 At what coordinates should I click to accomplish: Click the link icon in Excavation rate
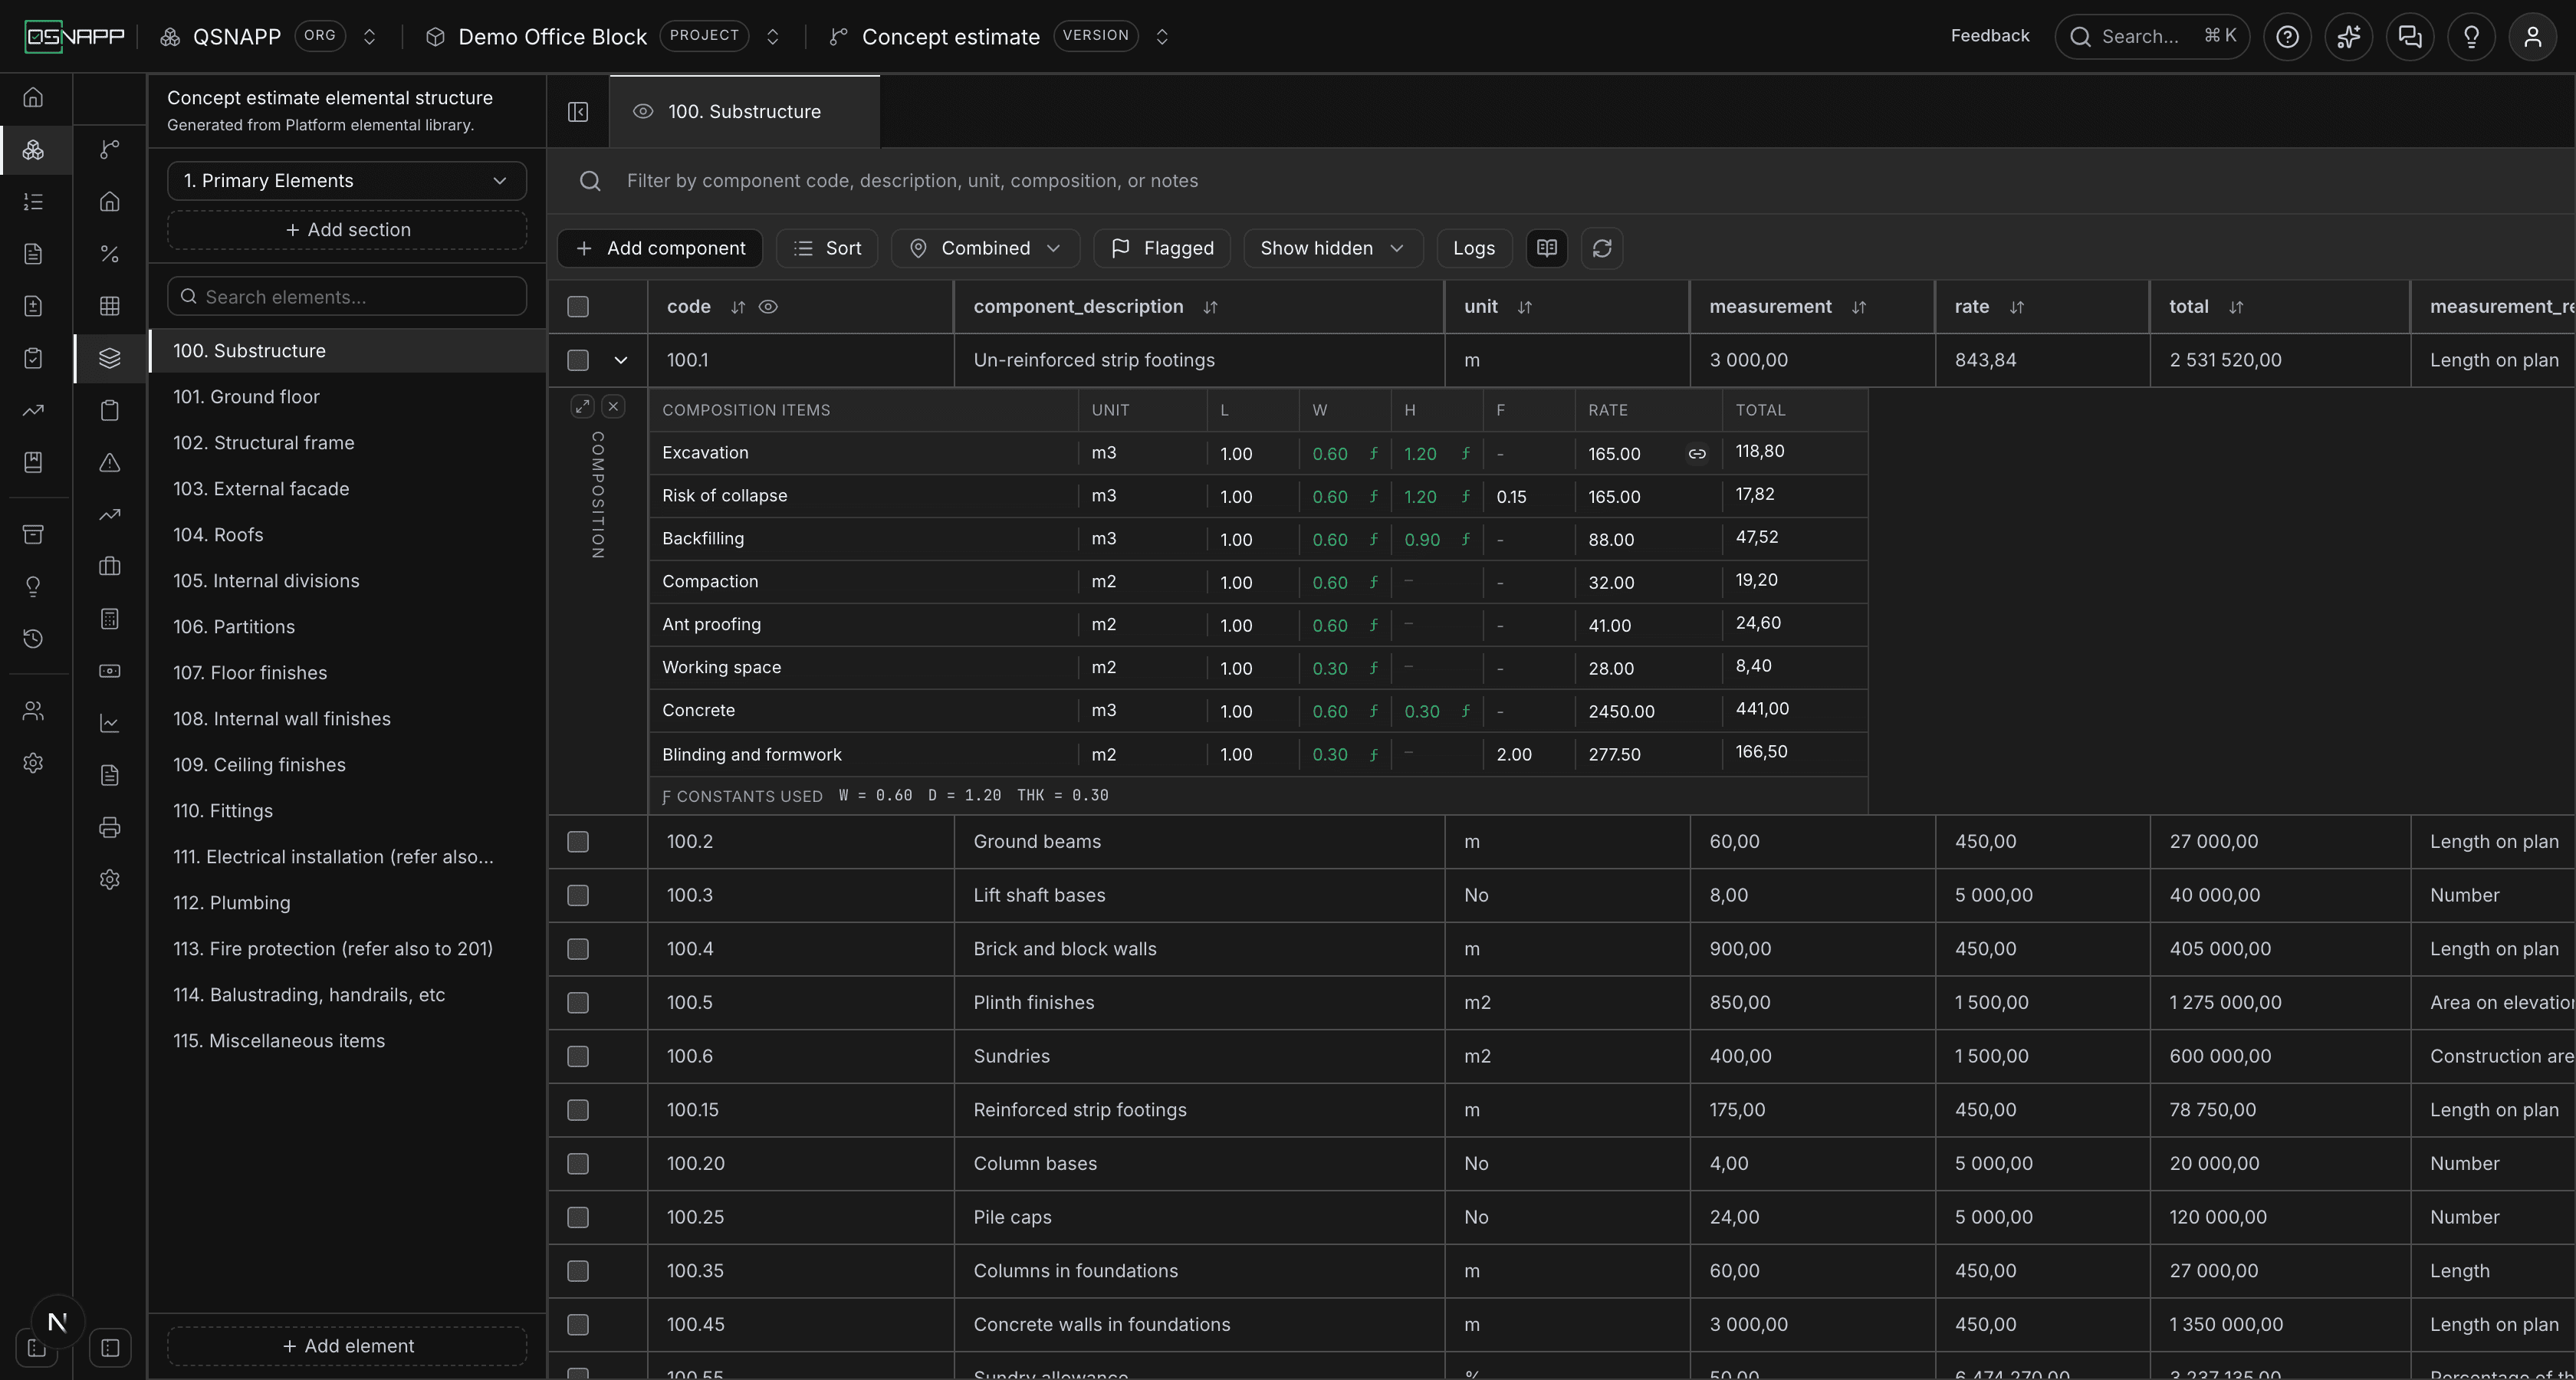pos(1697,454)
